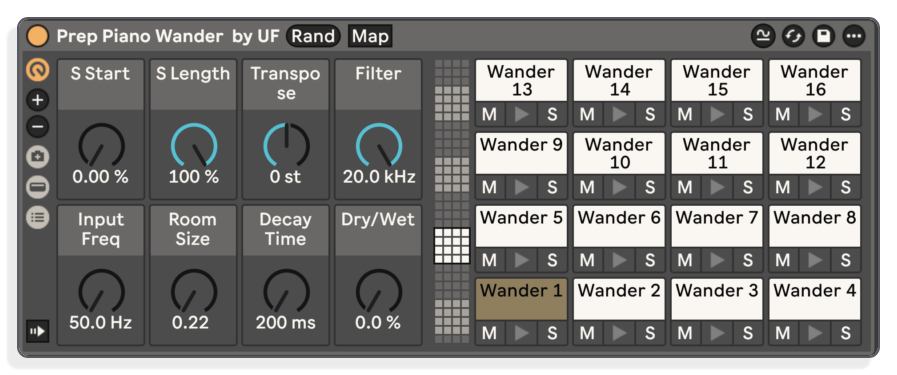
Task: Select the Wander 1 pad
Action: [x=521, y=300]
